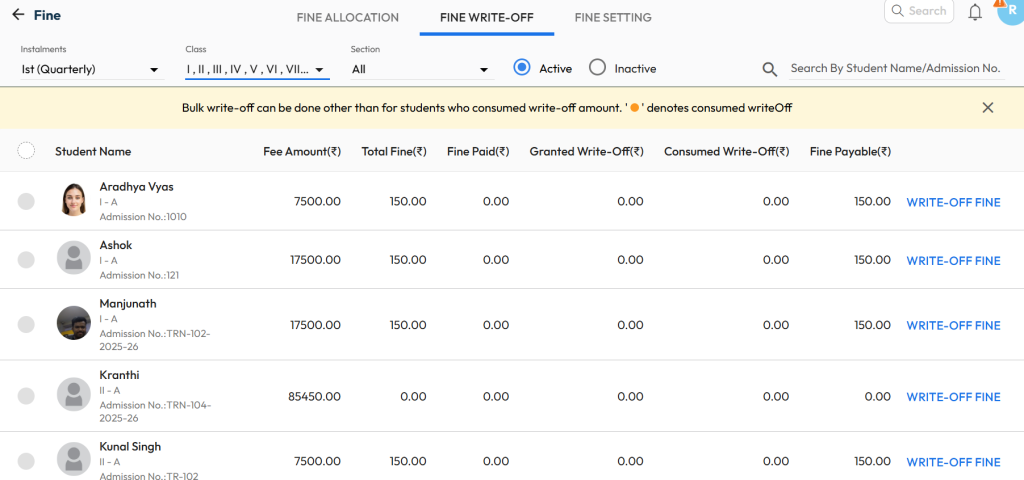Tick the checkbox for Aradhya Vyas
This screenshot has width=1024, height=480.
point(27,202)
